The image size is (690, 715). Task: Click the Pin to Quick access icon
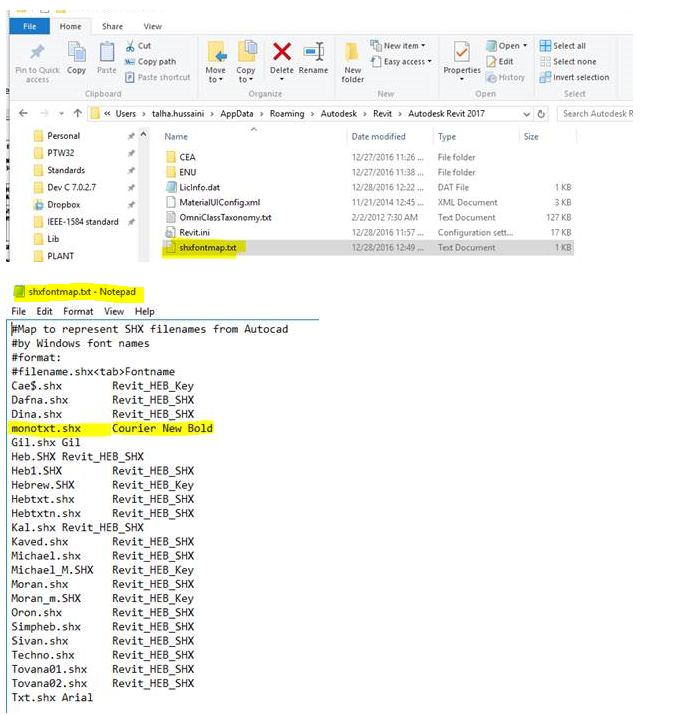click(x=37, y=53)
